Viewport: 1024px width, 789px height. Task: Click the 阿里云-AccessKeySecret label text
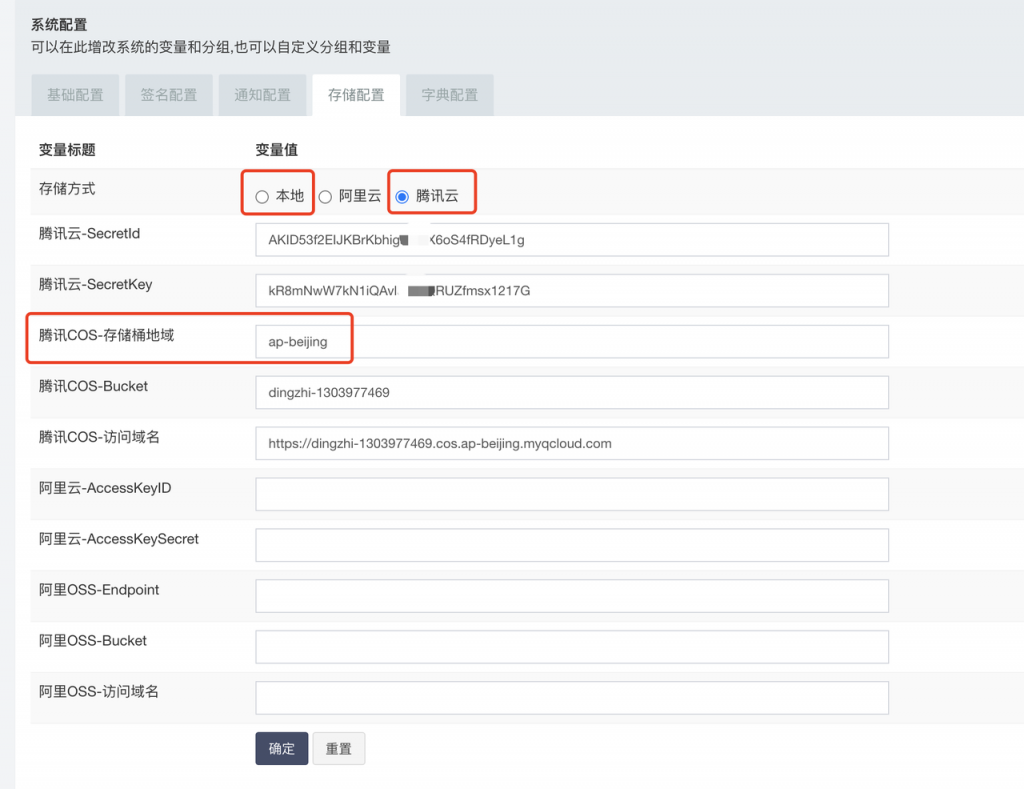119,539
